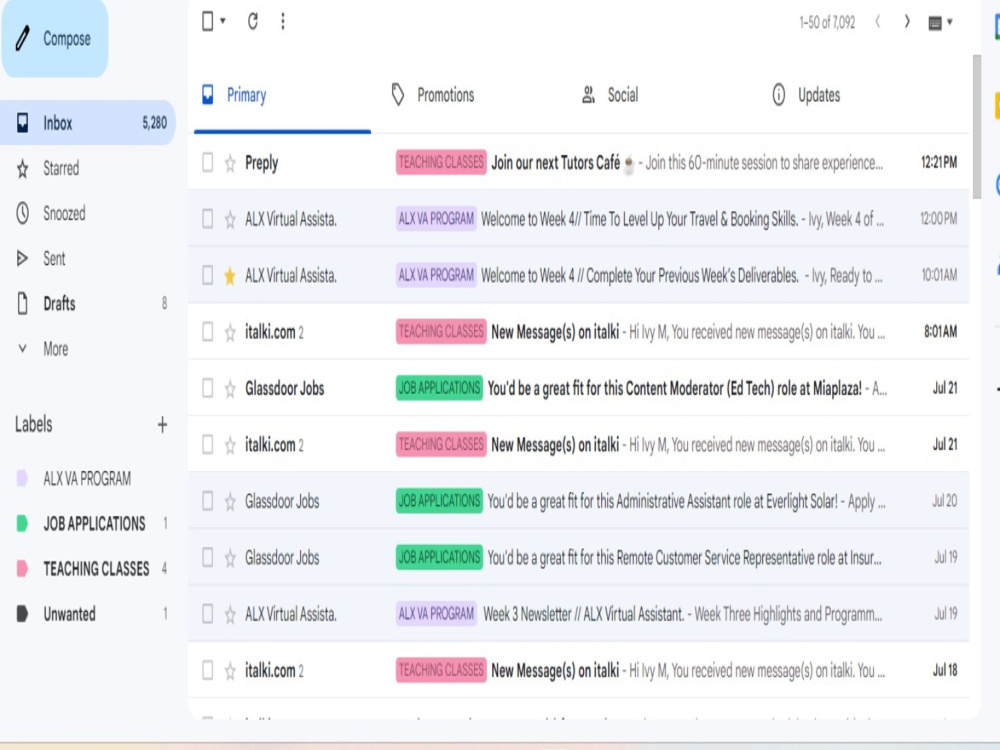Image resolution: width=1000 pixels, height=750 pixels.
Task: Switch to the Primary tab
Action: point(283,95)
